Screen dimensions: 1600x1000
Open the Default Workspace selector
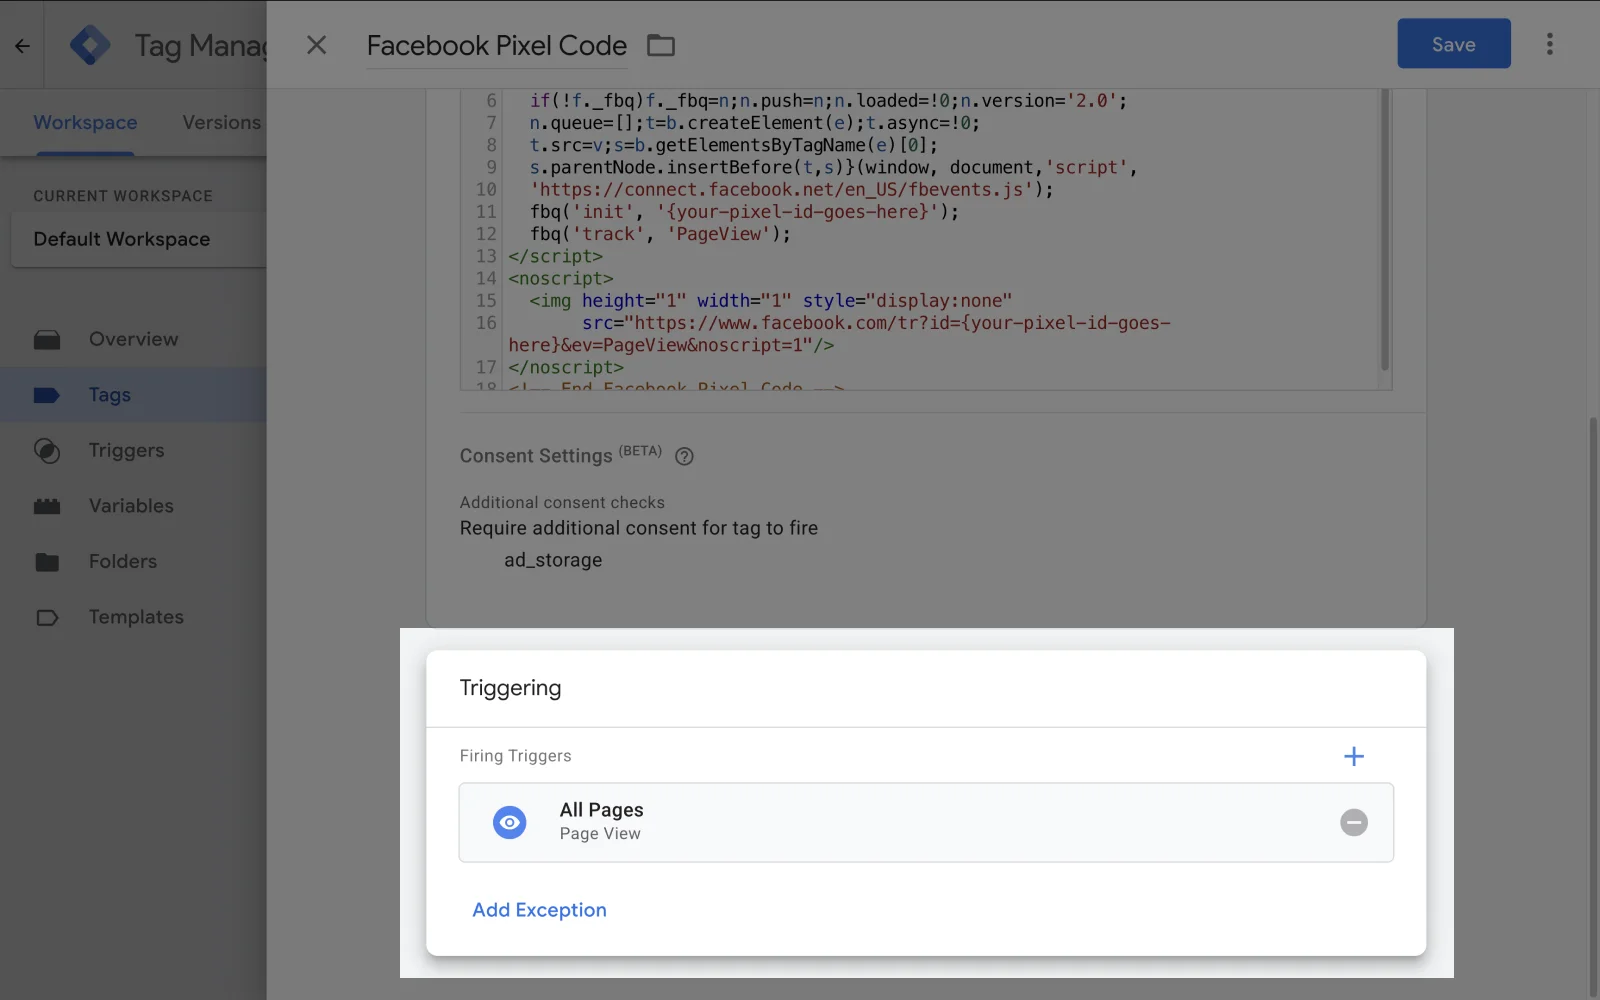[138, 239]
